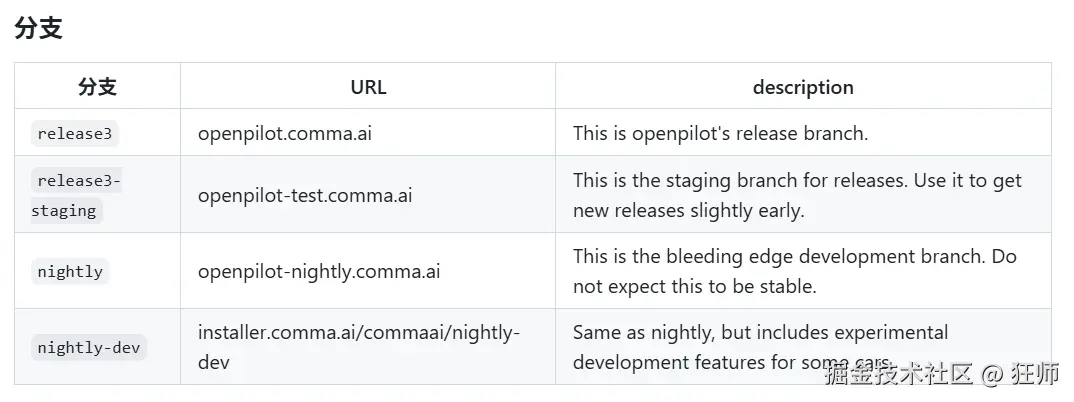Click the 分支 column header cell
Viewport: 1074px width, 402px height.
[97, 87]
